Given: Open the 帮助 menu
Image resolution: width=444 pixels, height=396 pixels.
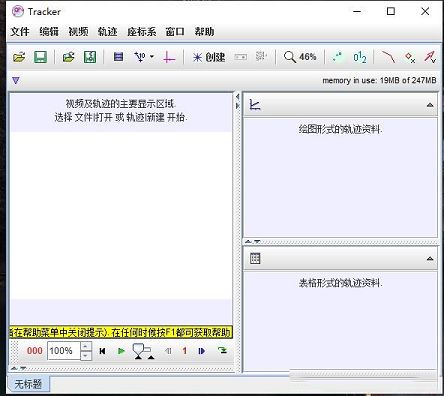Looking at the screenshot, I should [204, 32].
